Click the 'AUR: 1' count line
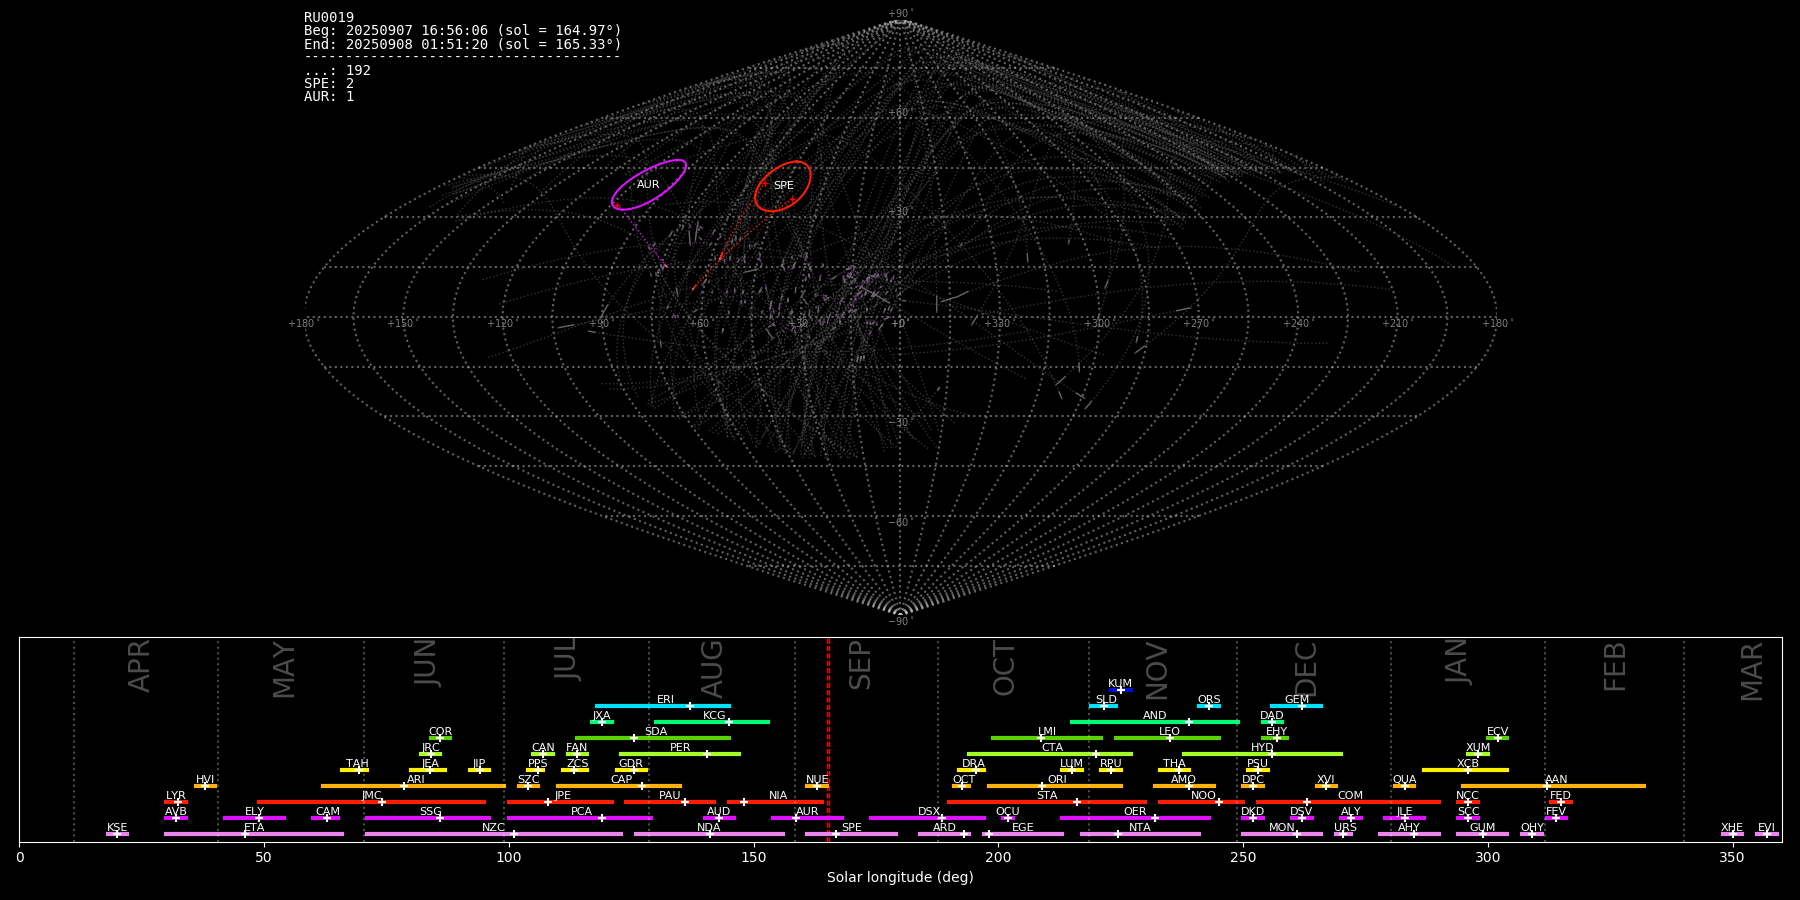 coord(329,97)
